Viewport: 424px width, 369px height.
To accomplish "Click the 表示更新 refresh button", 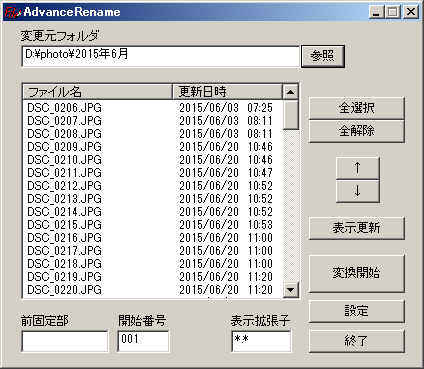I will [356, 228].
